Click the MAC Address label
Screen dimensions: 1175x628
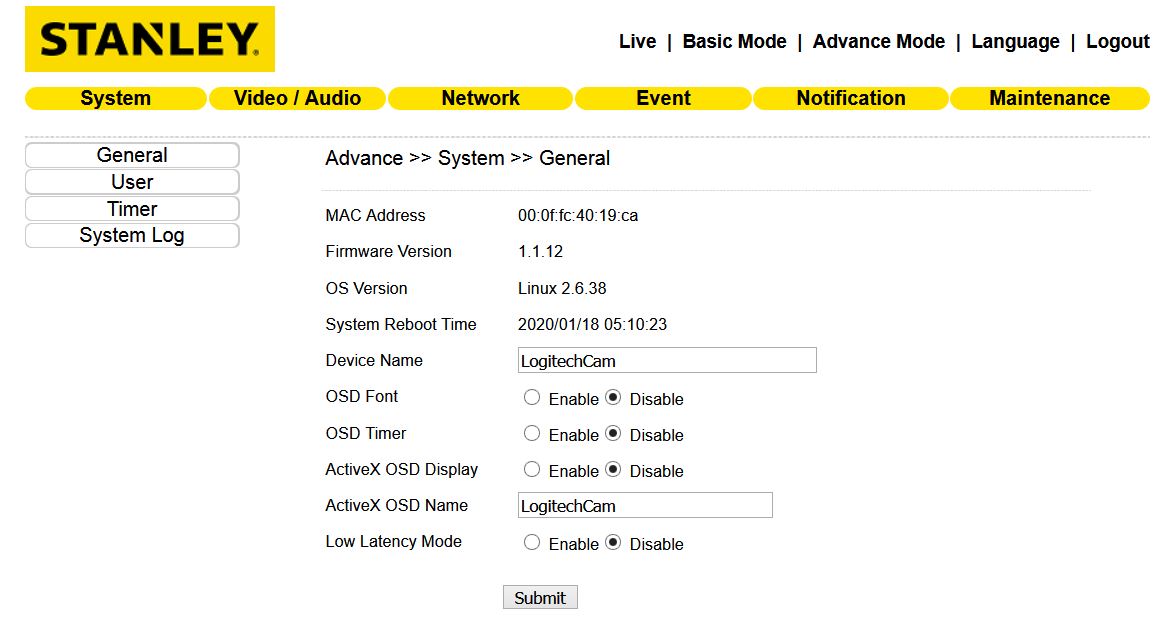(375, 216)
